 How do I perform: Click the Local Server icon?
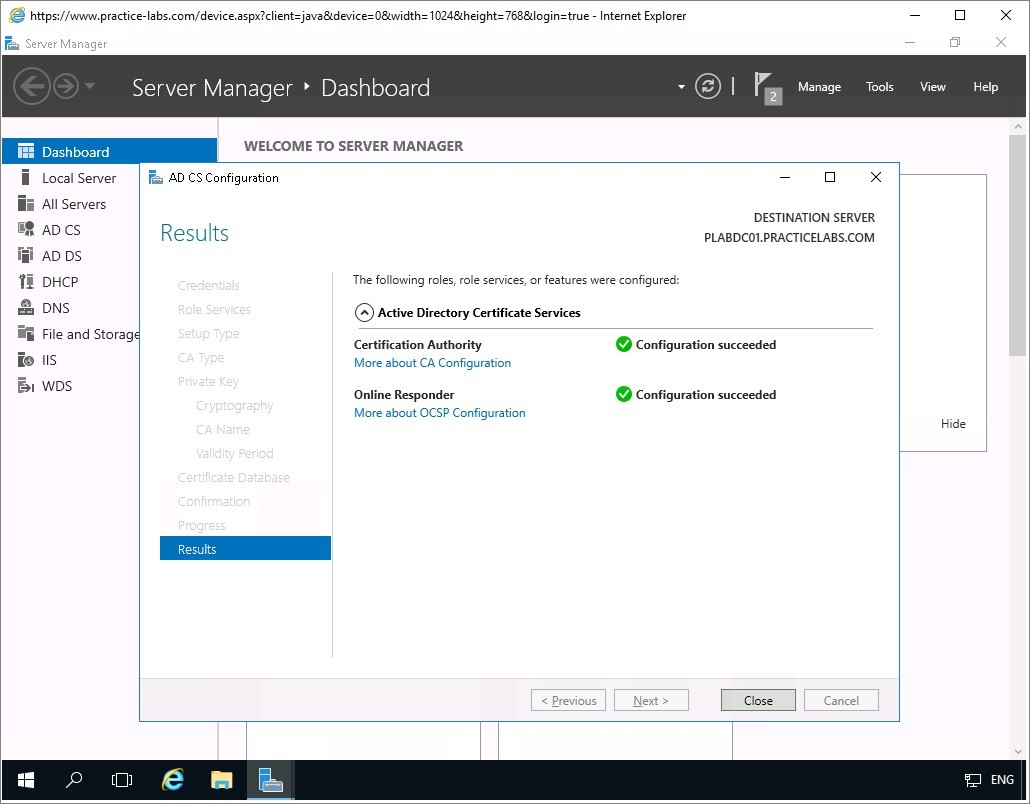tap(26, 177)
